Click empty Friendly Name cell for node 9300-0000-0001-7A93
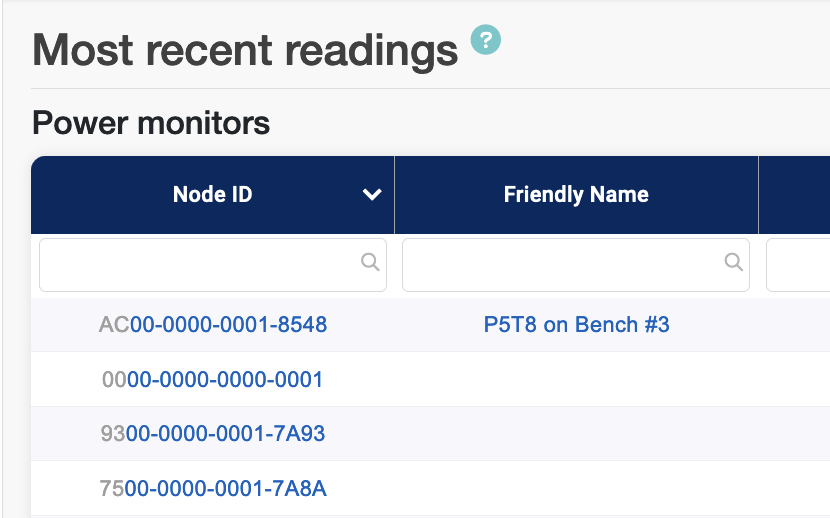This screenshot has width=830, height=518. pos(576,434)
